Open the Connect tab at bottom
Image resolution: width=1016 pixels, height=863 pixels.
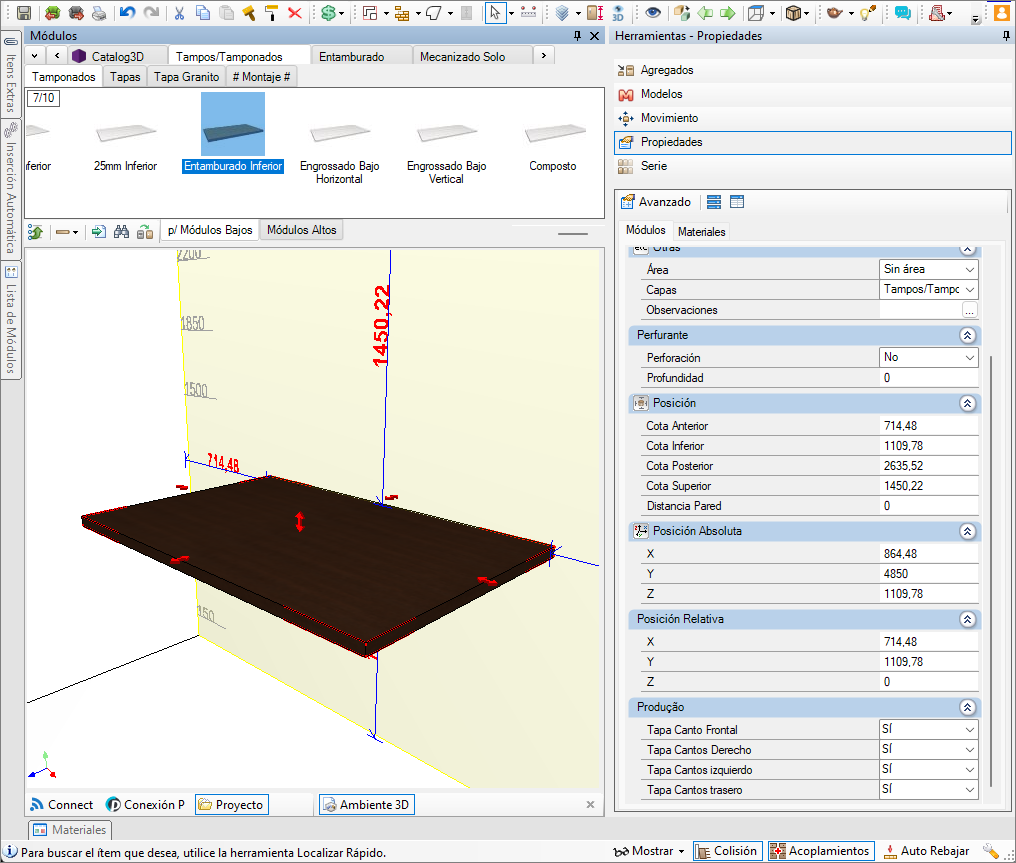click(x=62, y=805)
